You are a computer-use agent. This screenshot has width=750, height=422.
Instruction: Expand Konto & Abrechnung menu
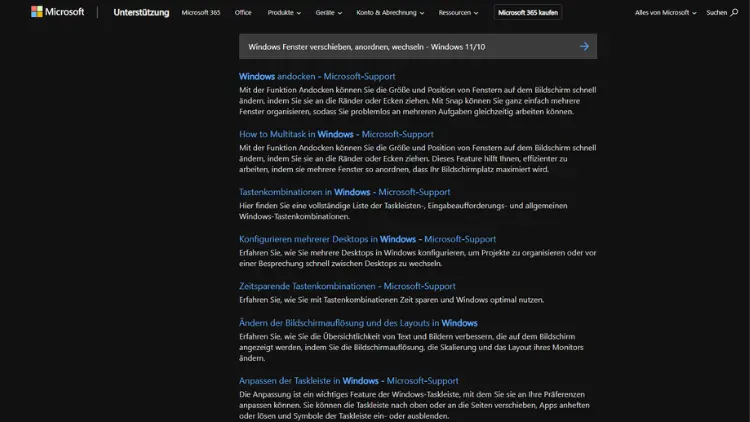[390, 13]
